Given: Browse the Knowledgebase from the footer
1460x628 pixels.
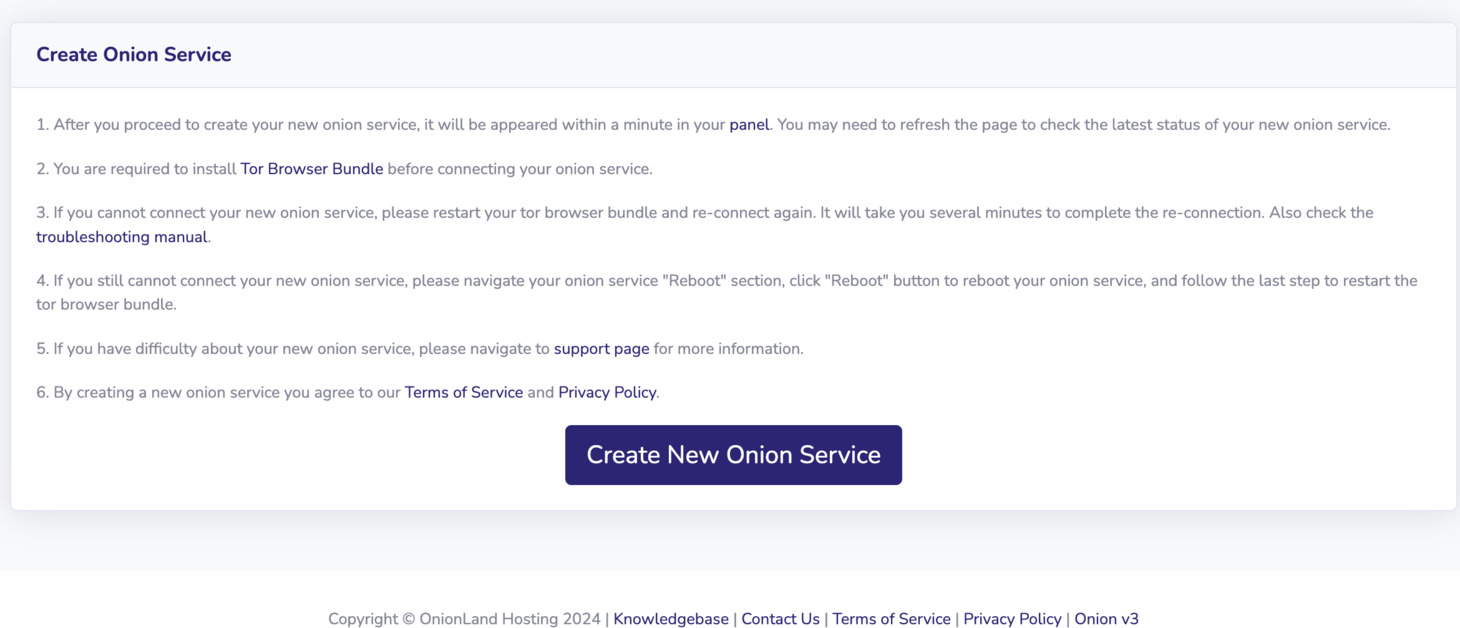Looking at the screenshot, I should coord(670,618).
